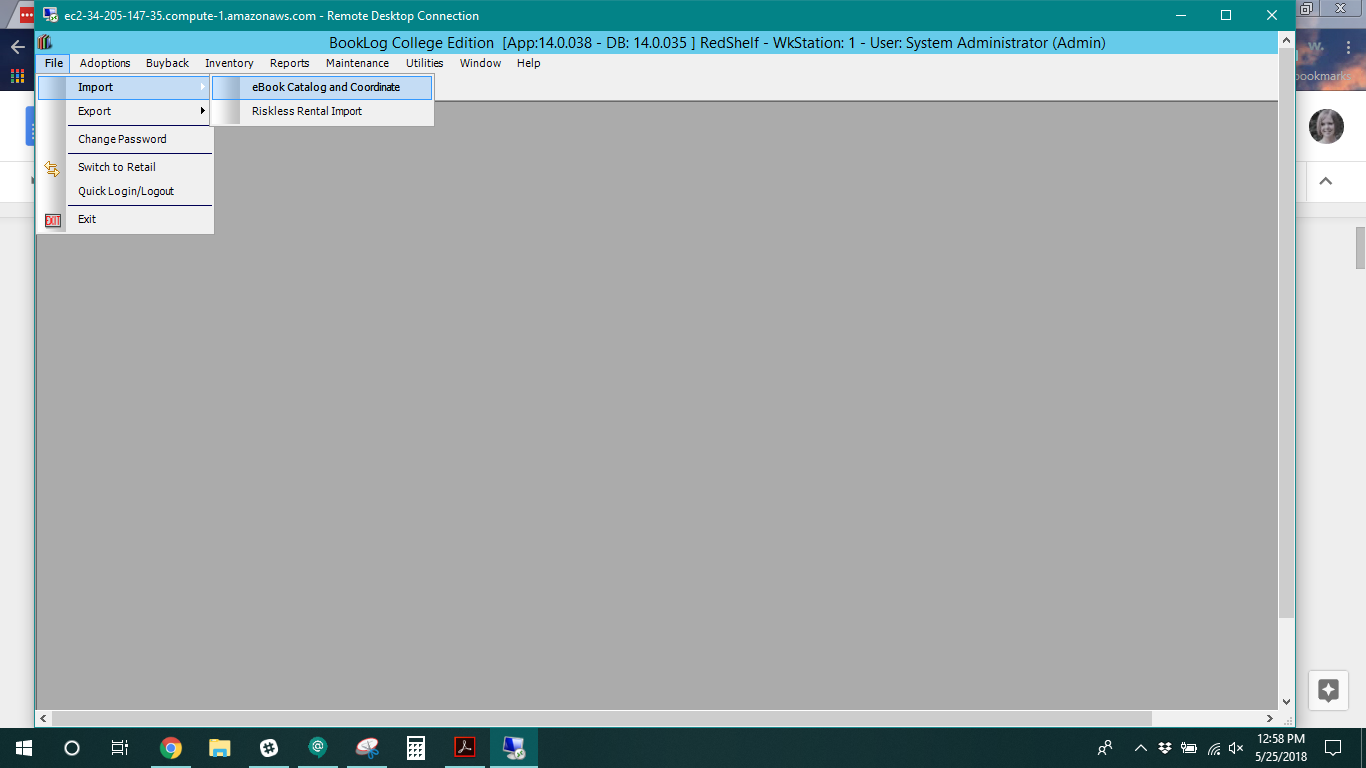Click the remote session right scroll arrow
Viewport: 1366px width, 768px height.
(x=1270, y=718)
